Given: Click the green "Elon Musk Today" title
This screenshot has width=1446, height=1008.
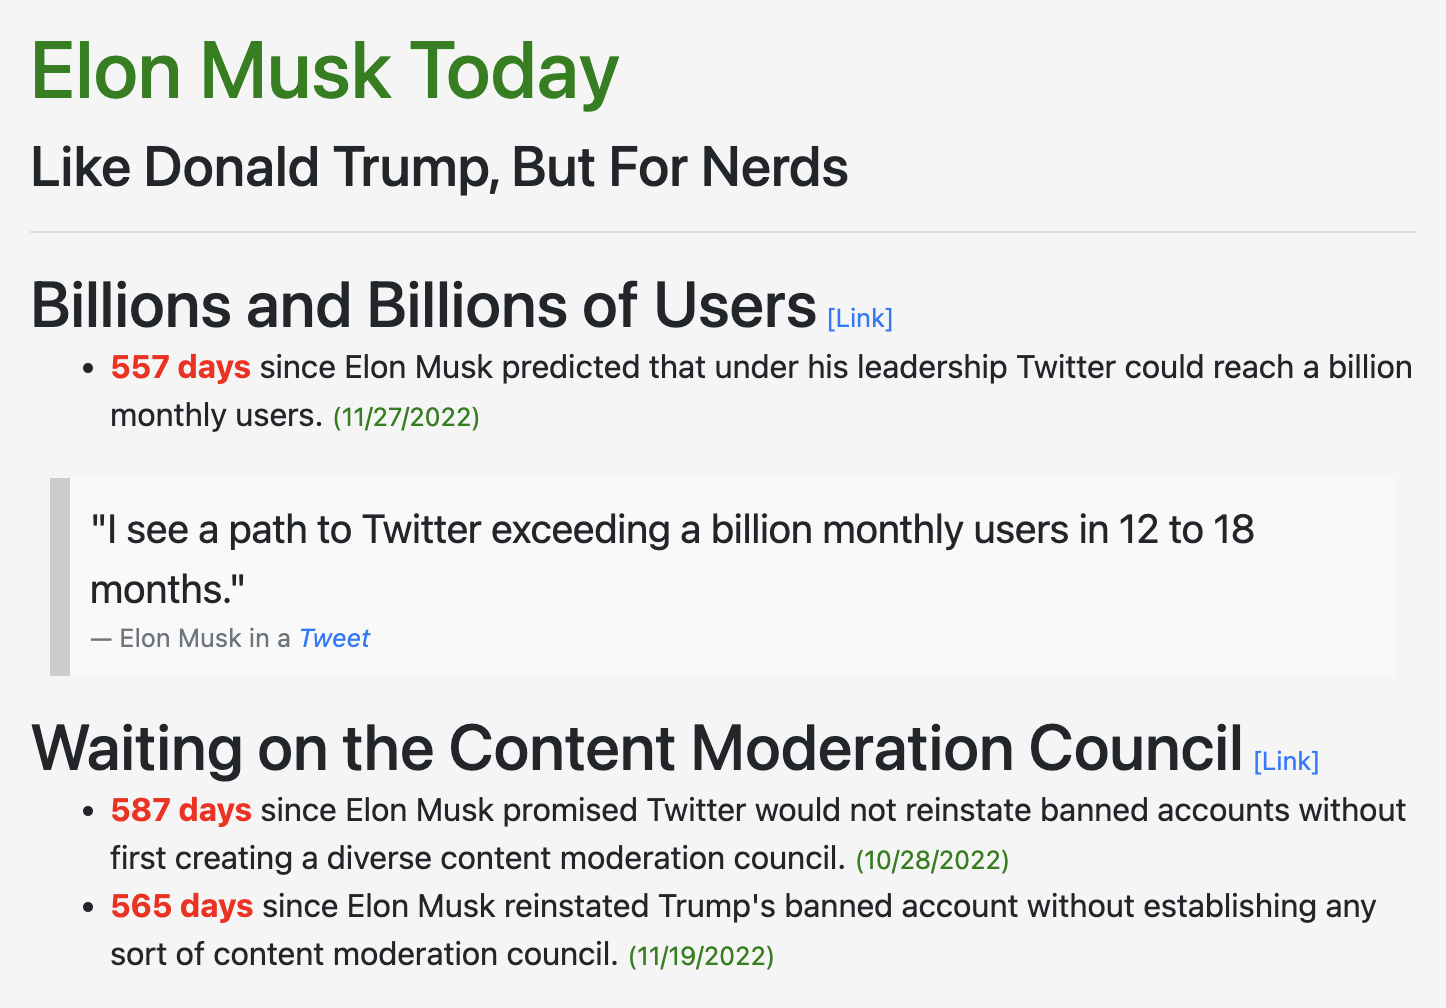Looking at the screenshot, I should [325, 72].
